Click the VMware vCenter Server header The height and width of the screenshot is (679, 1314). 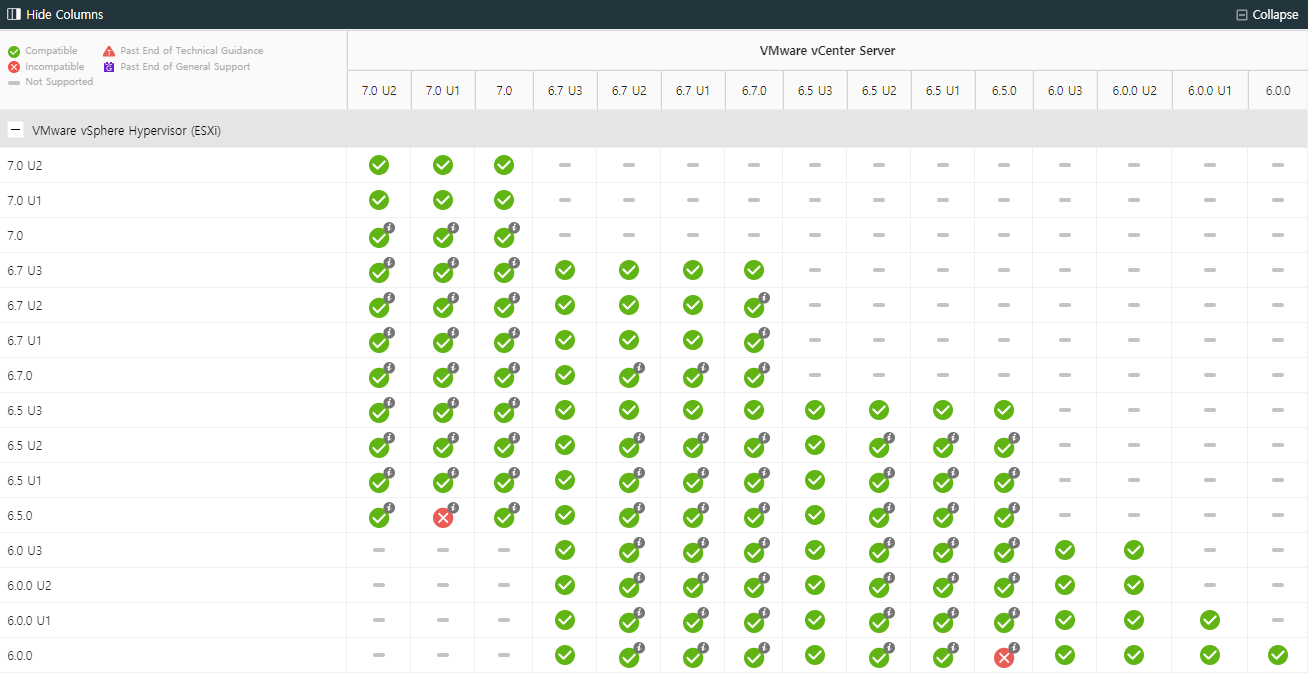point(827,50)
